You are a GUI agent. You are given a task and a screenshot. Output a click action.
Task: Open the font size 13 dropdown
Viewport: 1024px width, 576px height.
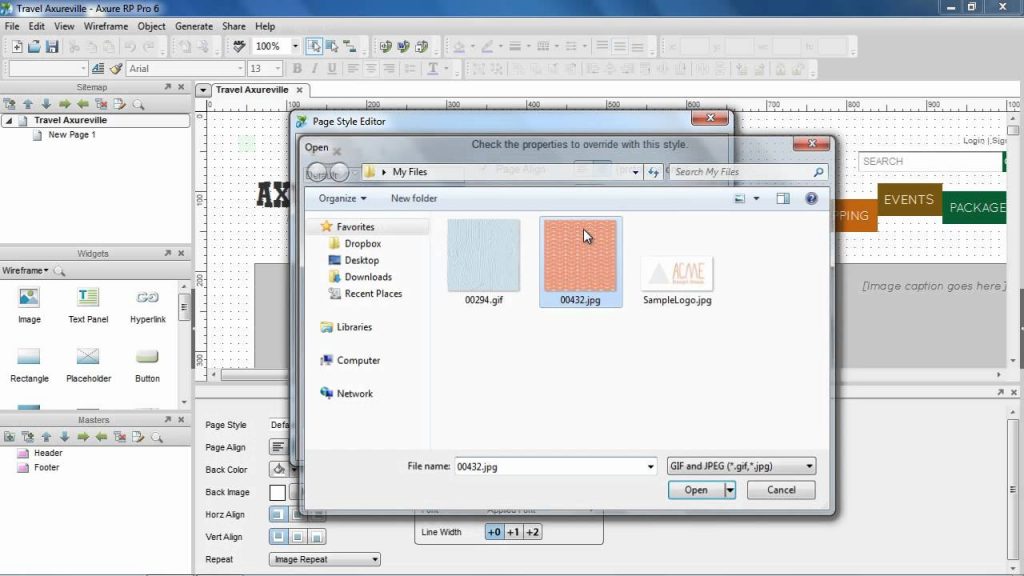point(278,69)
